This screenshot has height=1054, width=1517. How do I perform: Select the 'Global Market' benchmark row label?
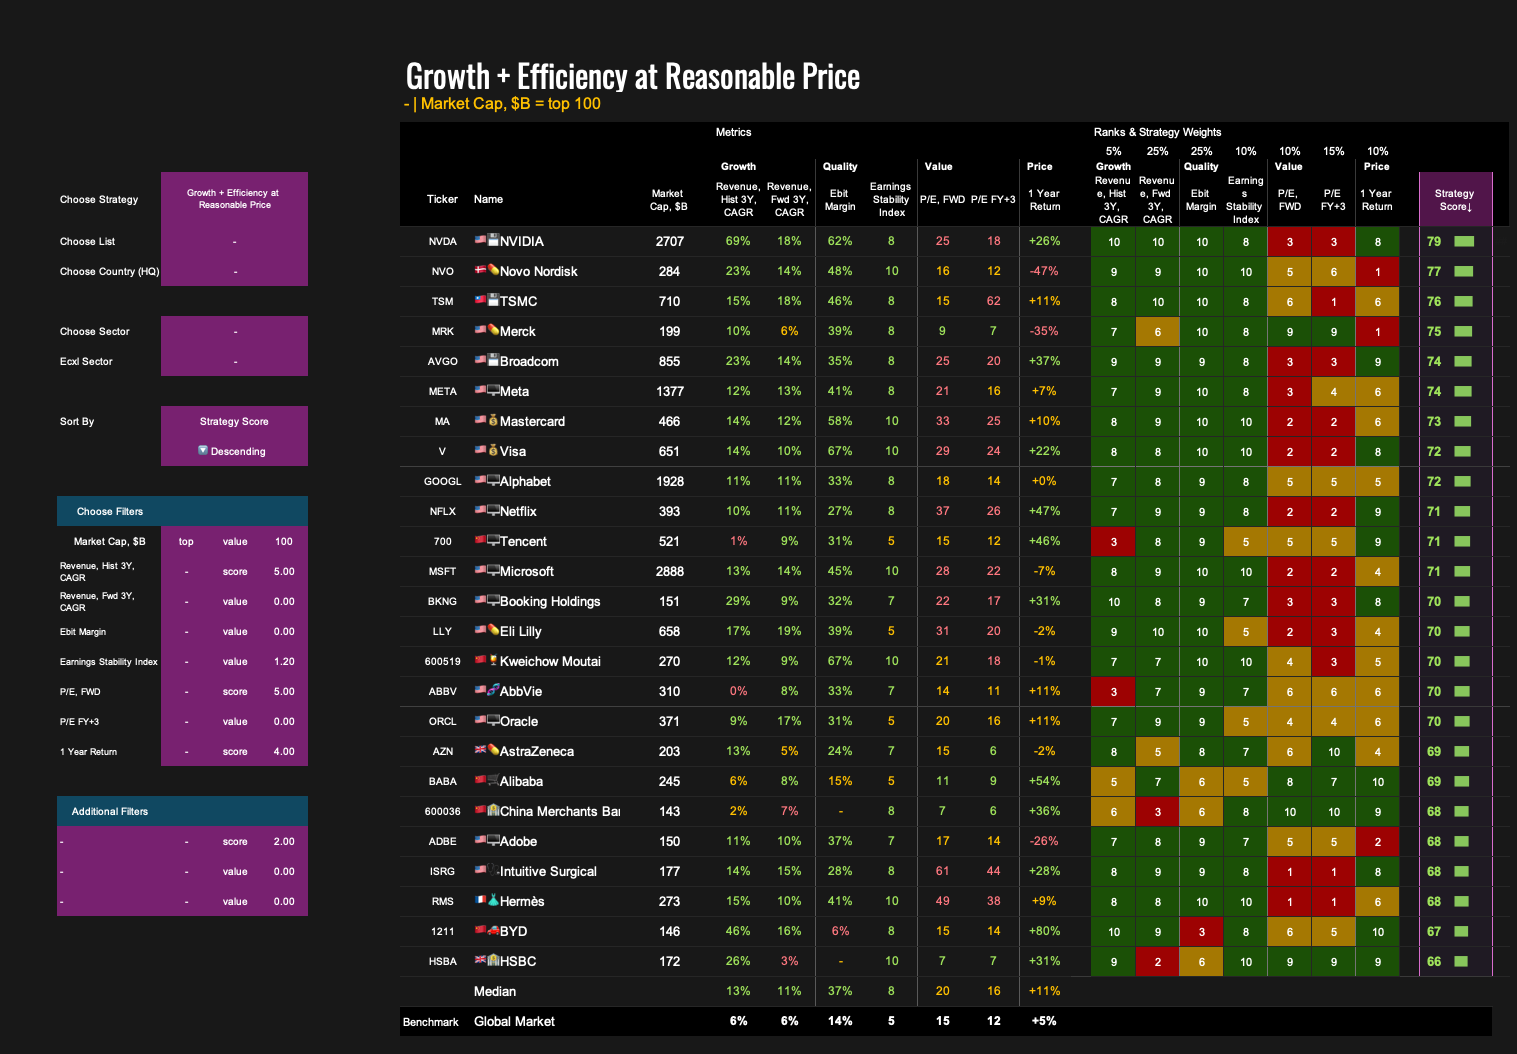514,1021
